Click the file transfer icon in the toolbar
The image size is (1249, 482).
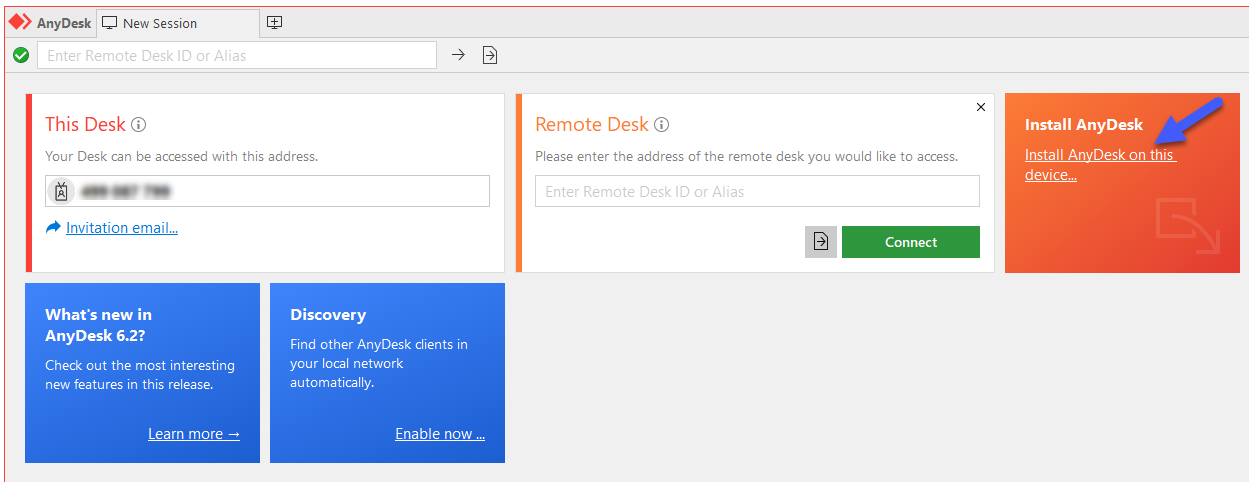[x=490, y=55]
